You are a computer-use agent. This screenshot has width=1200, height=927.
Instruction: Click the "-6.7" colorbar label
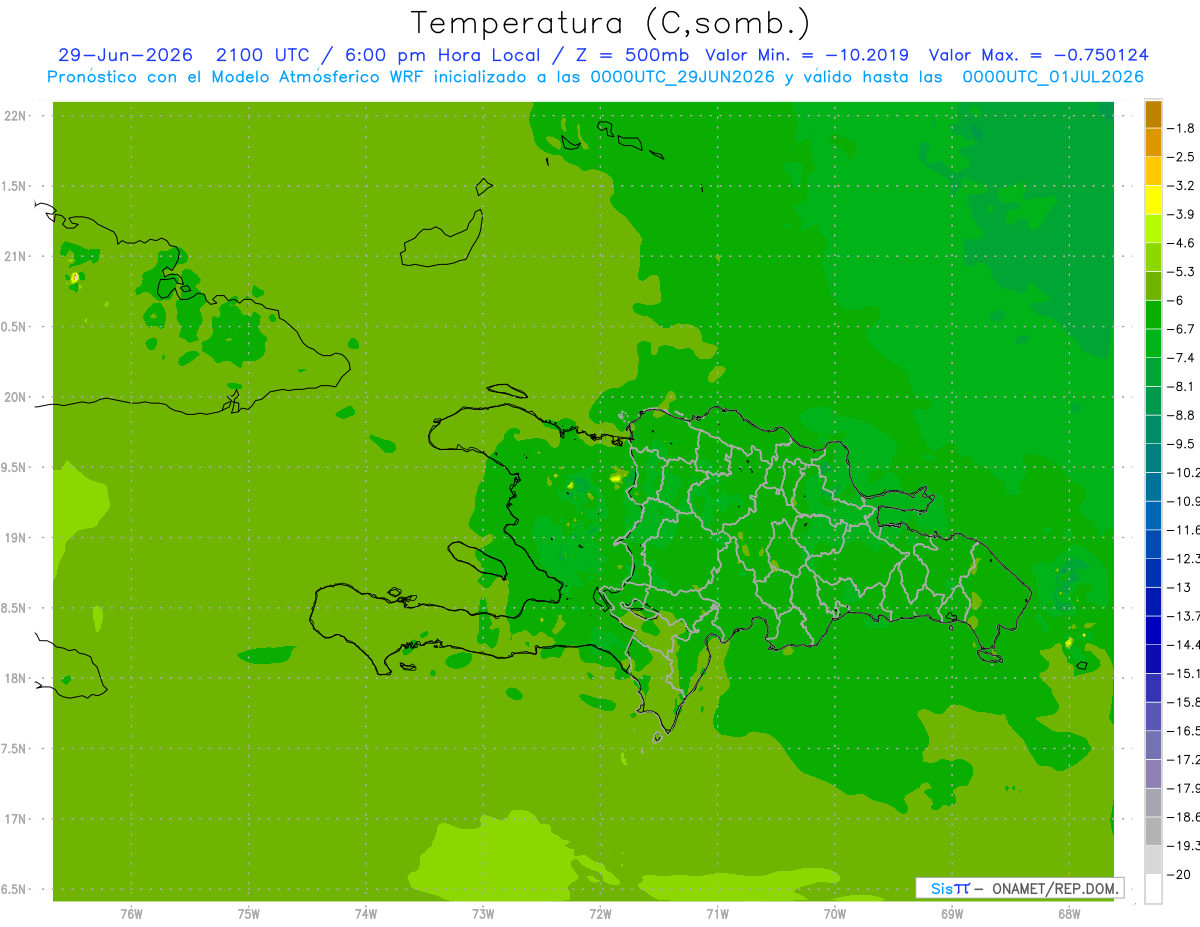(1182, 328)
